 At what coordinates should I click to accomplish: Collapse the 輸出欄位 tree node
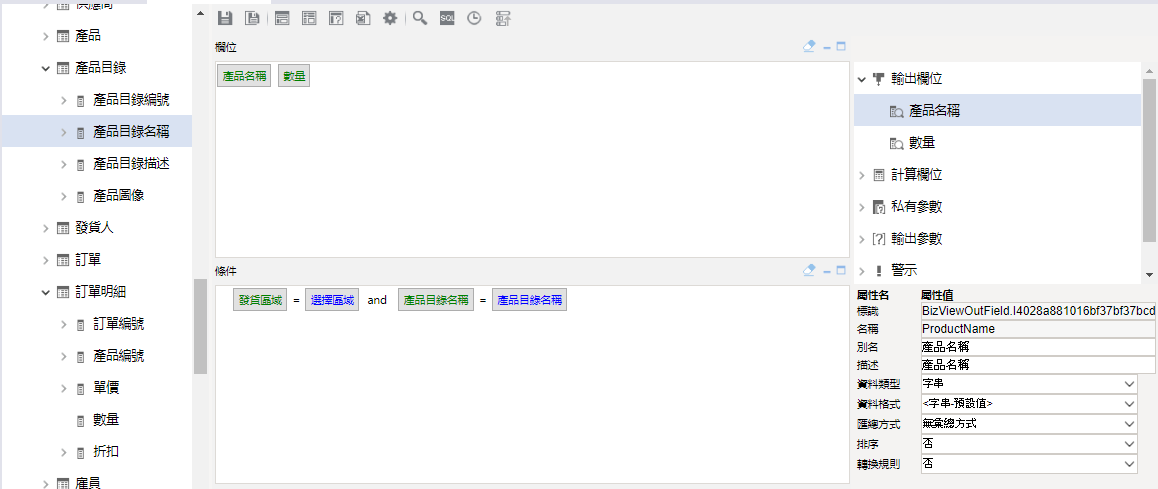[862, 79]
